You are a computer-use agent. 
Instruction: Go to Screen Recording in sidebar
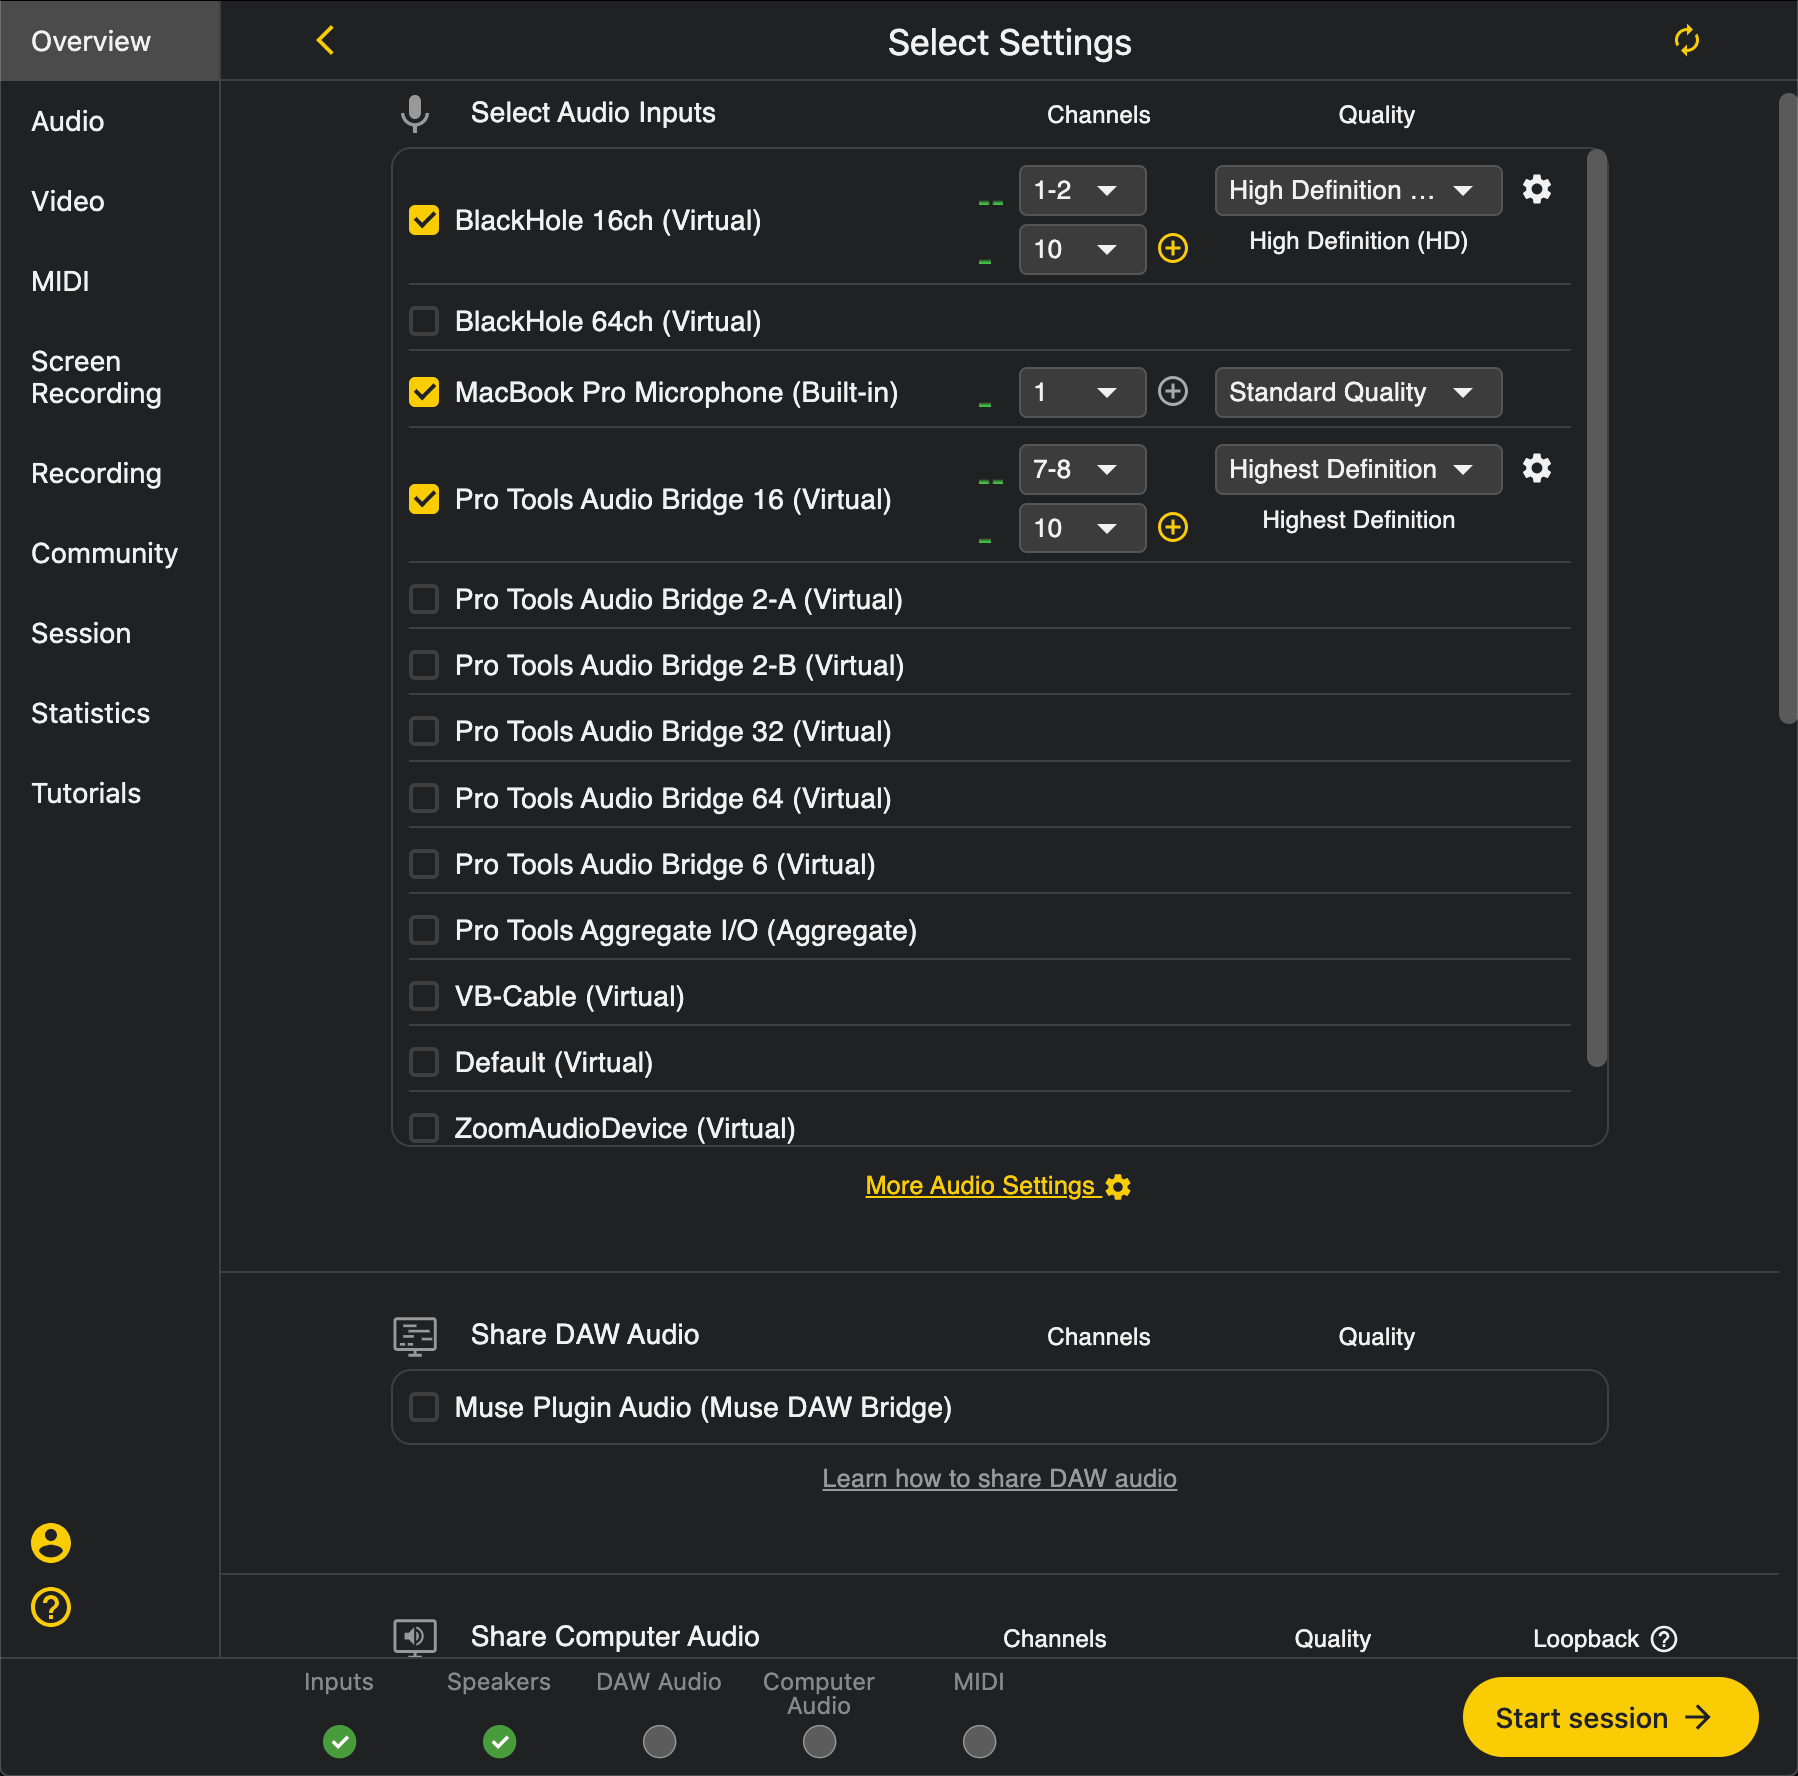tap(96, 377)
